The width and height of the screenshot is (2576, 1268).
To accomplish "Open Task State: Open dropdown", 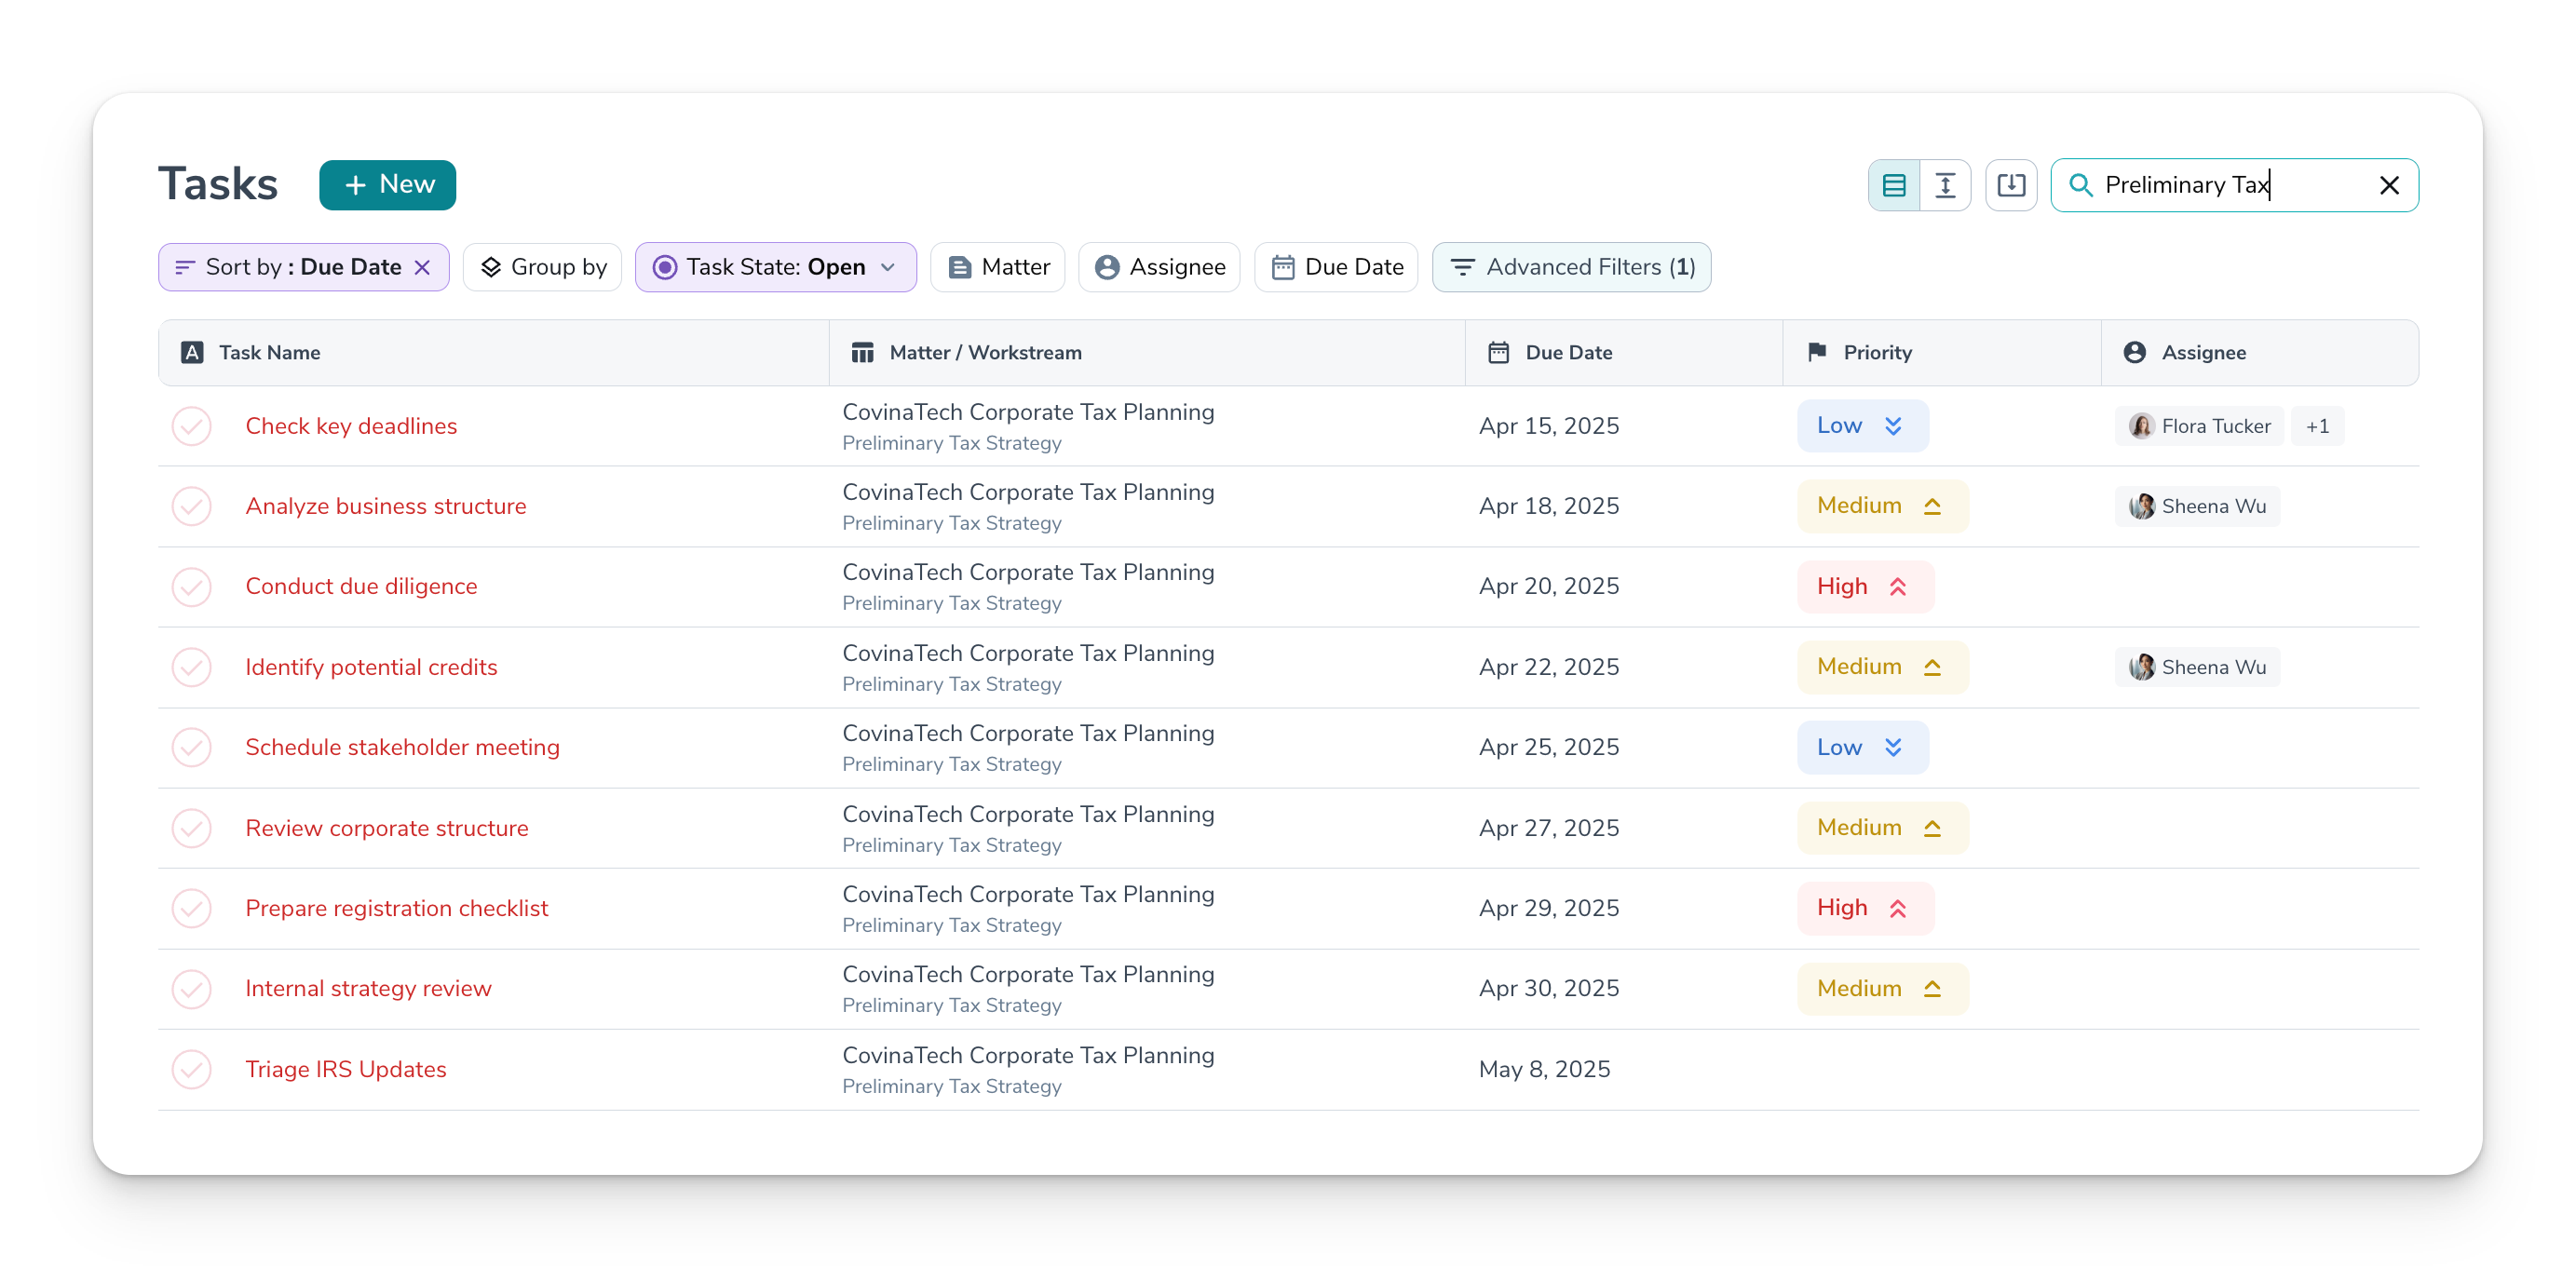I will click(775, 267).
